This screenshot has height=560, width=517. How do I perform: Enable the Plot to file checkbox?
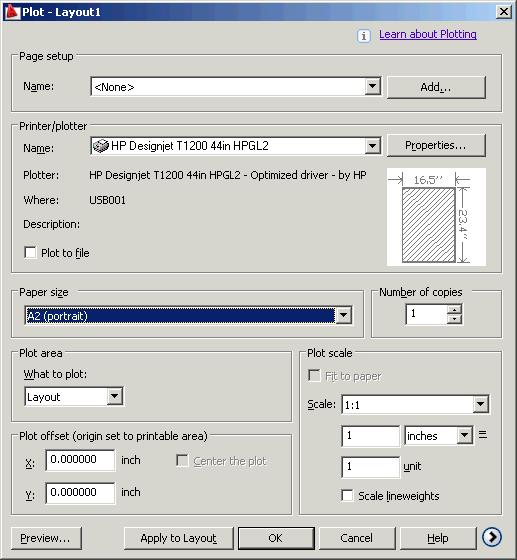pos(30,252)
